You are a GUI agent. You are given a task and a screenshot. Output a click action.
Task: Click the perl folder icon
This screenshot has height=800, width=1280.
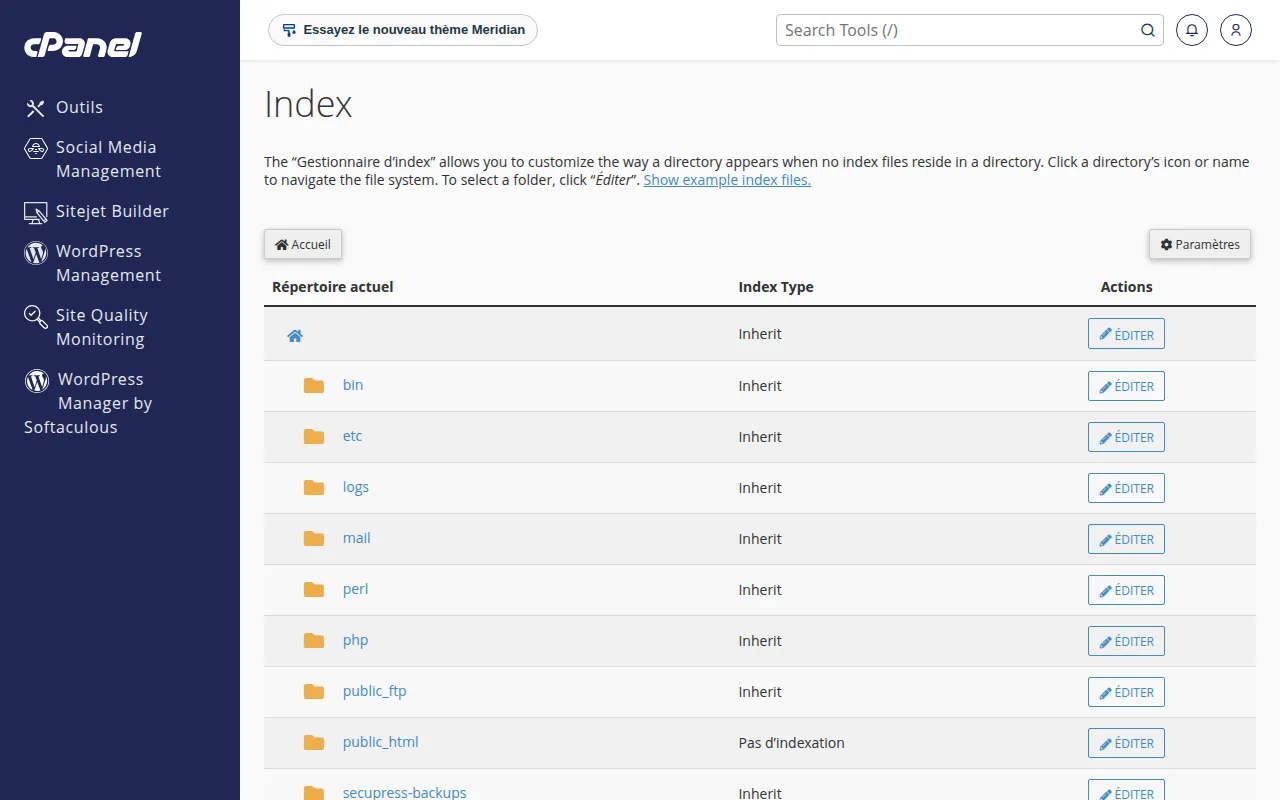(x=314, y=589)
